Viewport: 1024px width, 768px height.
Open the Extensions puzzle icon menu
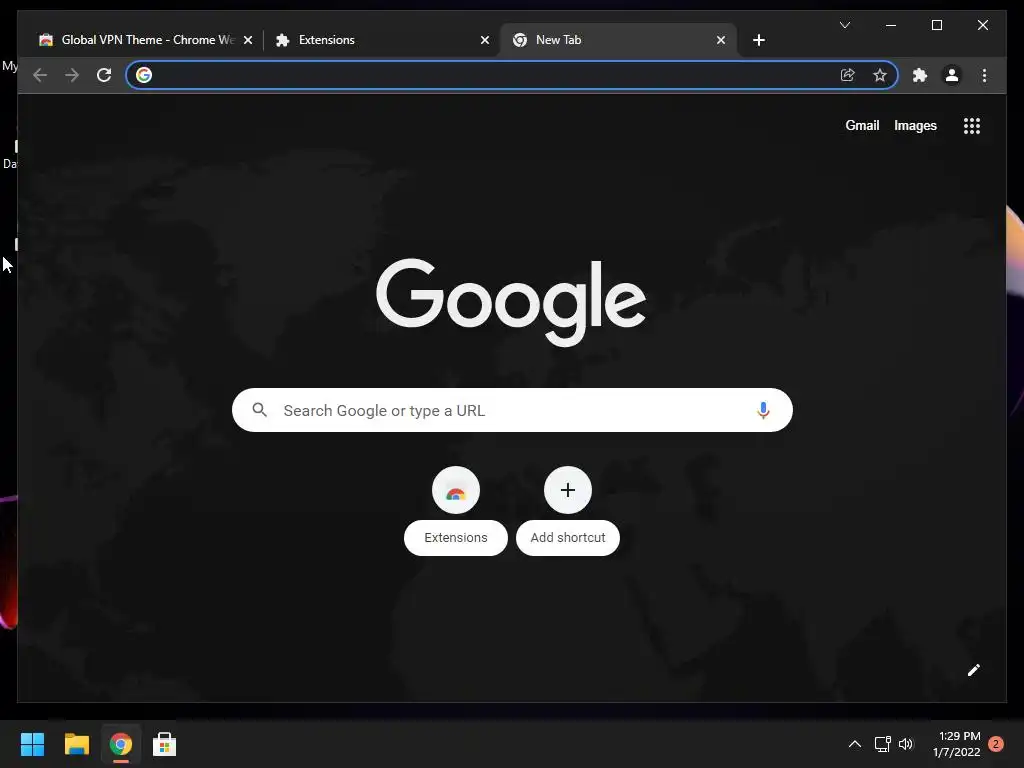pyautogui.click(x=920, y=75)
